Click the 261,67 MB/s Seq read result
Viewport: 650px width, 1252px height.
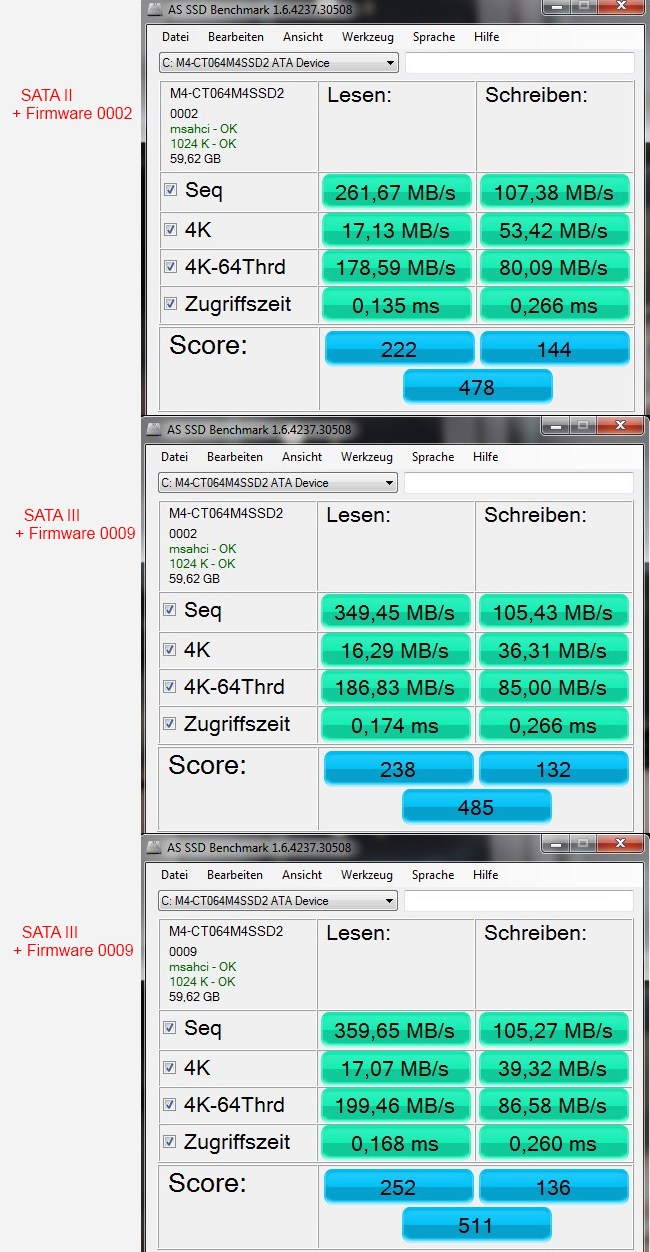[x=396, y=191]
